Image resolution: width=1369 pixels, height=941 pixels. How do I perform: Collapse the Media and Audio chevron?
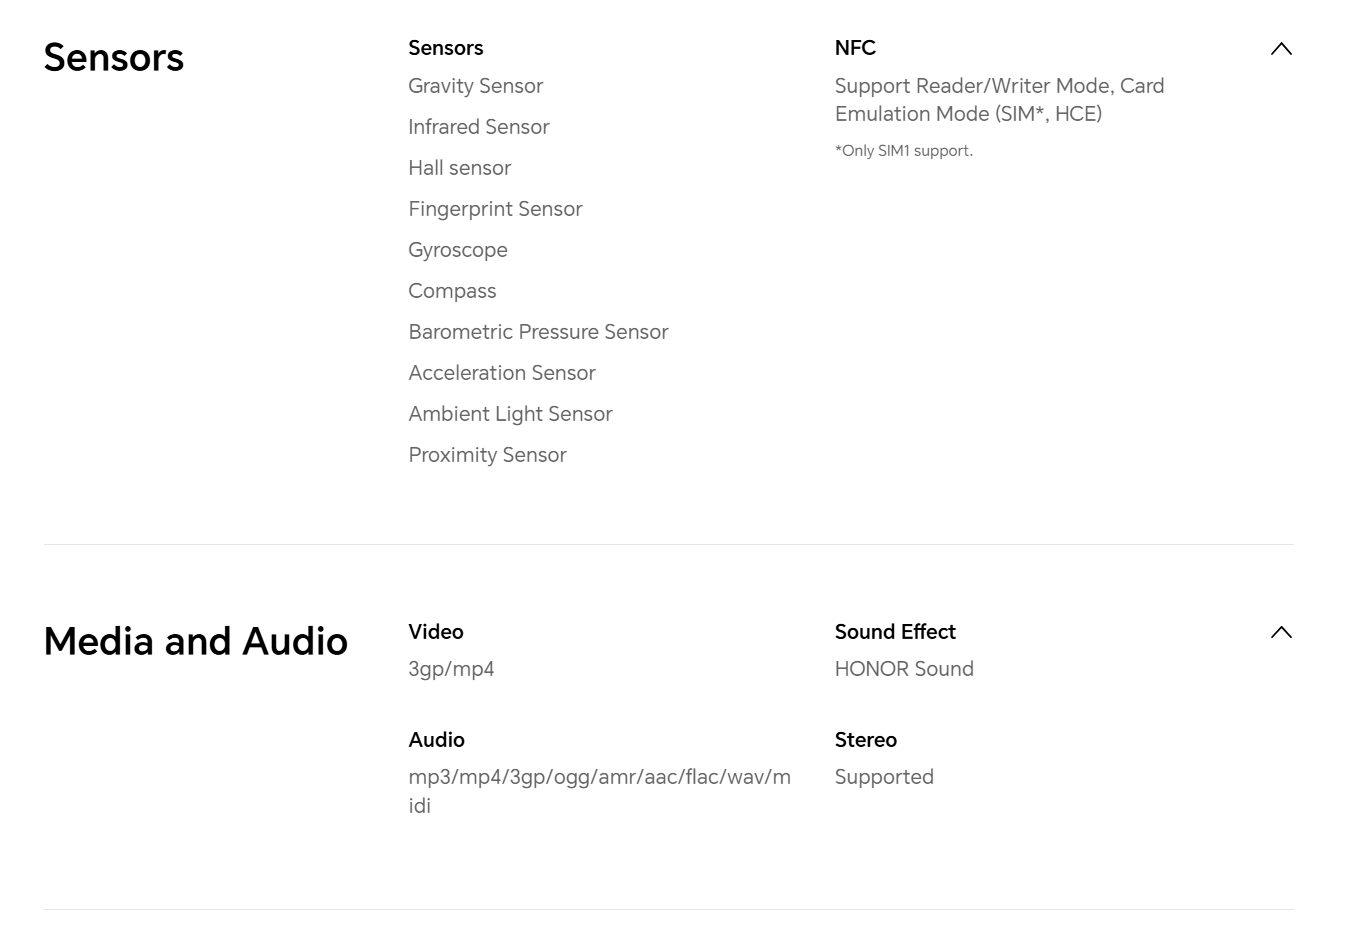[1280, 632]
